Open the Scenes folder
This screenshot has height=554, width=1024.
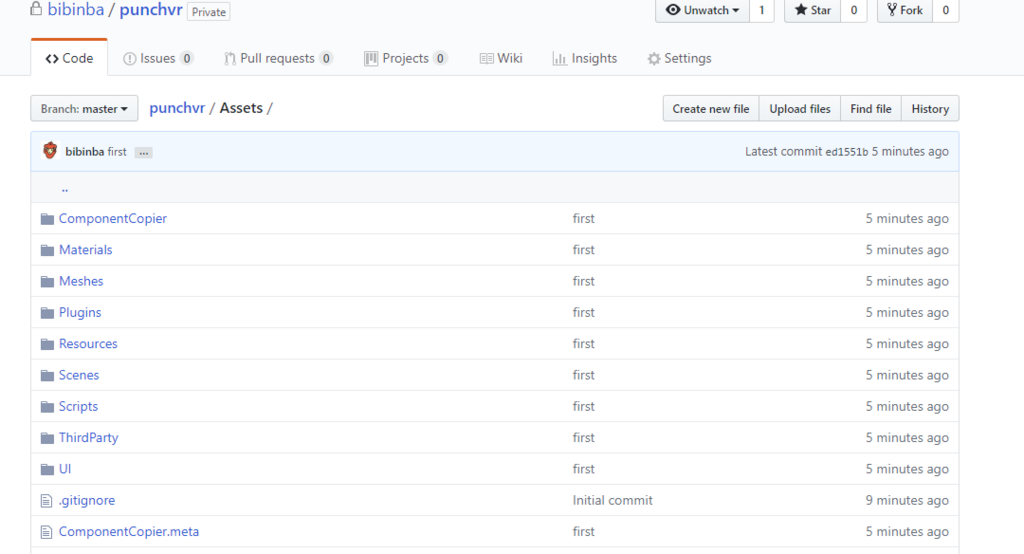[79, 376]
